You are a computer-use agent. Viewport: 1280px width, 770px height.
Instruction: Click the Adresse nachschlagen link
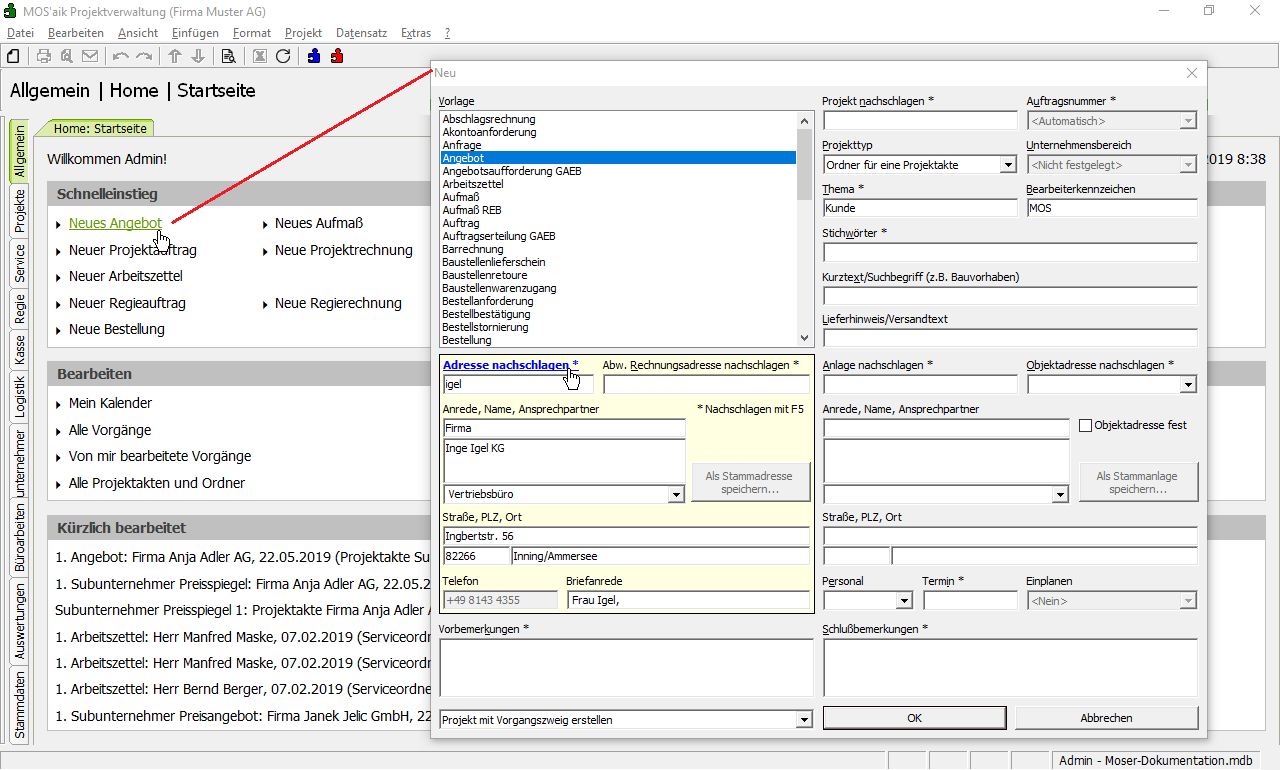click(505, 365)
